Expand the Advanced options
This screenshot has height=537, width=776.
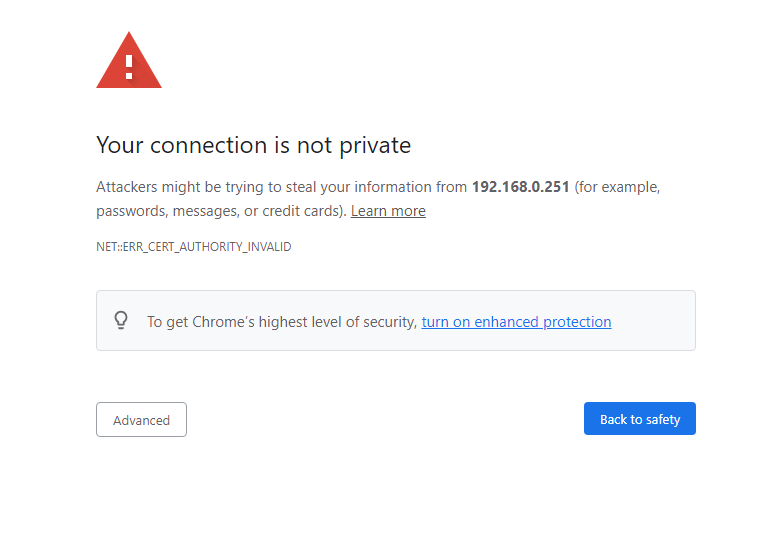click(x=141, y=420)
